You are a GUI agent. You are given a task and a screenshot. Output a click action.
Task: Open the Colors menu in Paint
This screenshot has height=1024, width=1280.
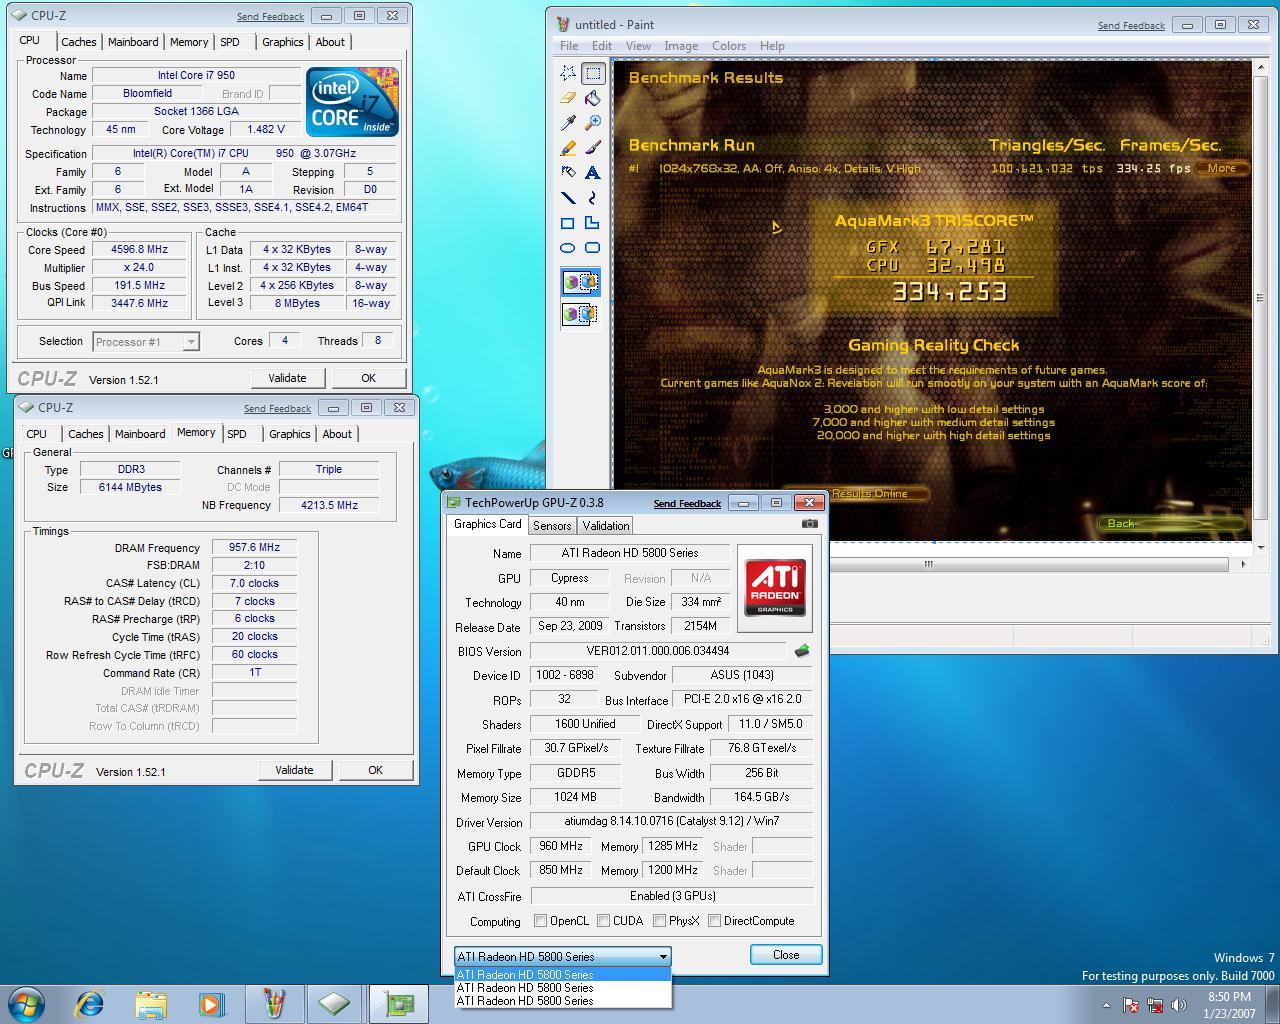coord(729,46)
